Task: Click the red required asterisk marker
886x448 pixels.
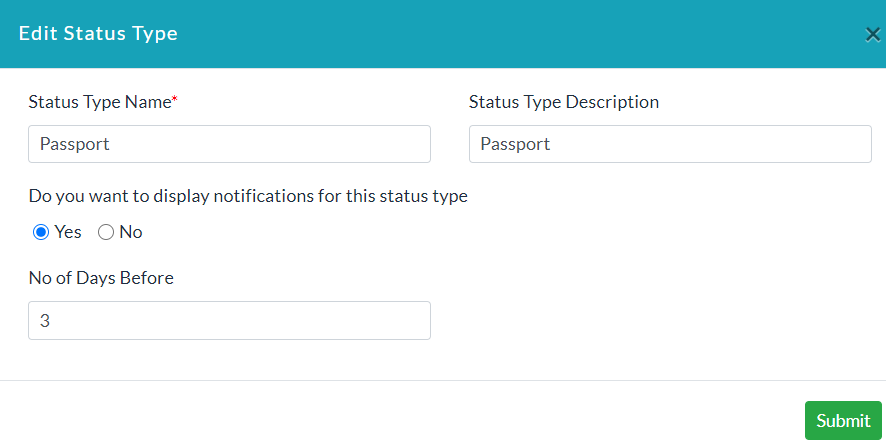Action: point(175,99)
